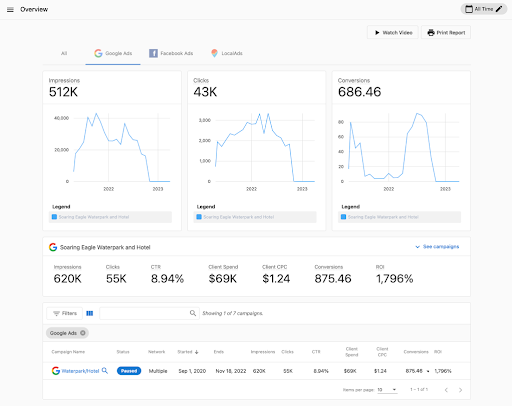512x406 pixels.
Task: Click the calendar icon in date selector
Action: pyautogui.click(x=469, y=9)
